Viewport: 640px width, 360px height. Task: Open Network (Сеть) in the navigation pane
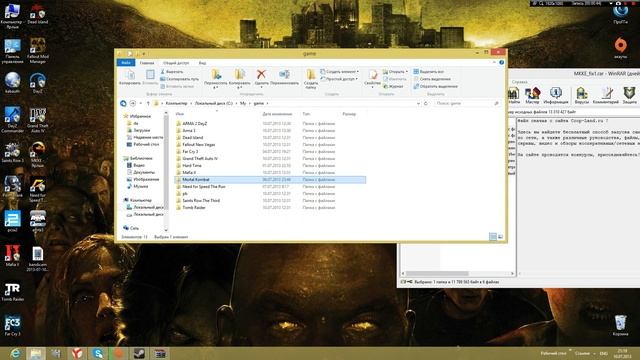click(x=134, y=229)
